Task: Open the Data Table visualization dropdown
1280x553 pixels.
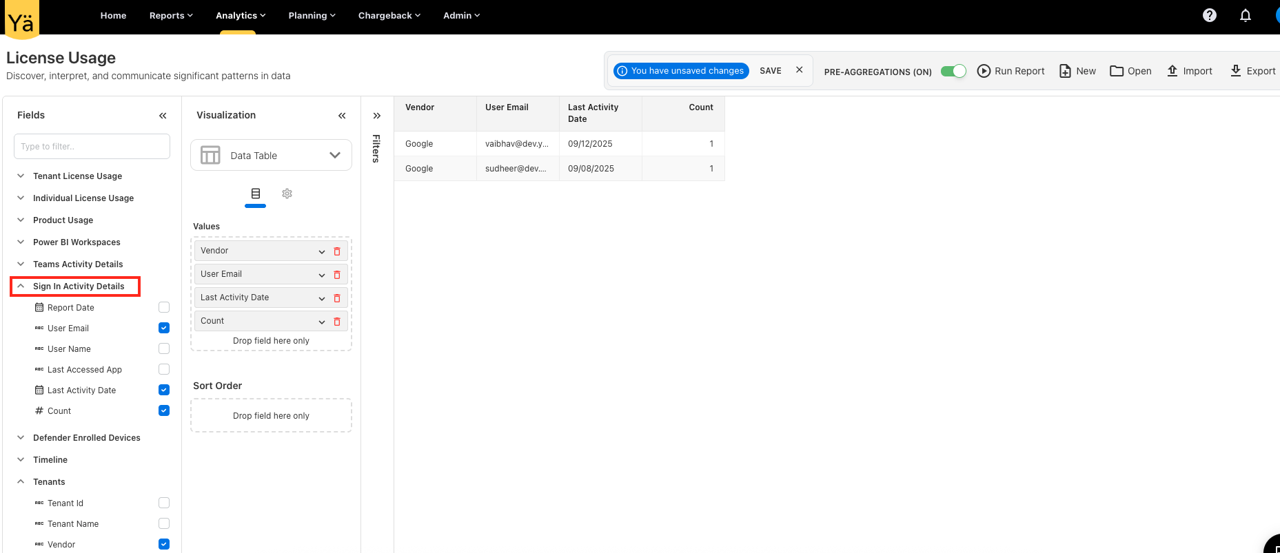Action: tap(335, 155)
